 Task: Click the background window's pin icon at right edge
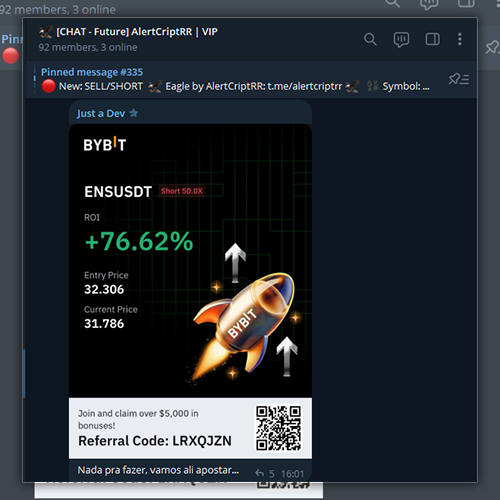click(x=492, y=47)
